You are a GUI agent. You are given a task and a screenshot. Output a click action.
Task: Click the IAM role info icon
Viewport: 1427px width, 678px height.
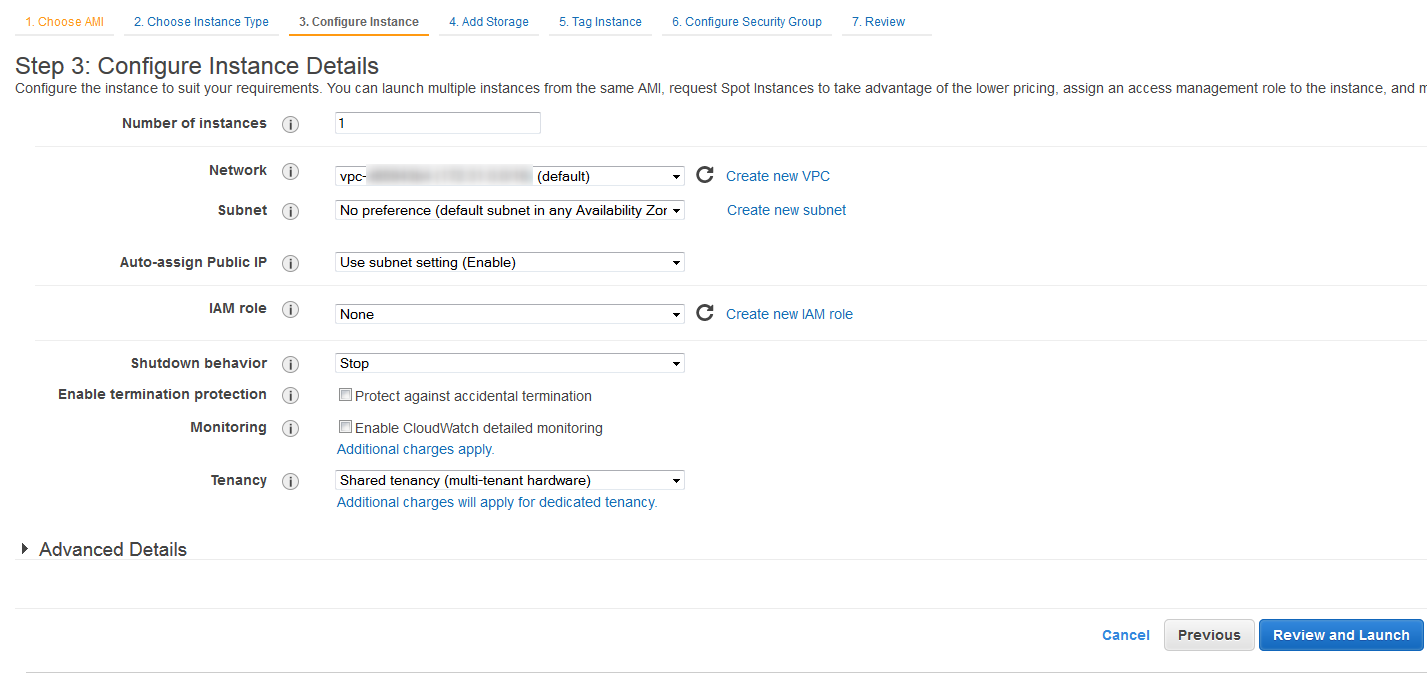(290, 309)
